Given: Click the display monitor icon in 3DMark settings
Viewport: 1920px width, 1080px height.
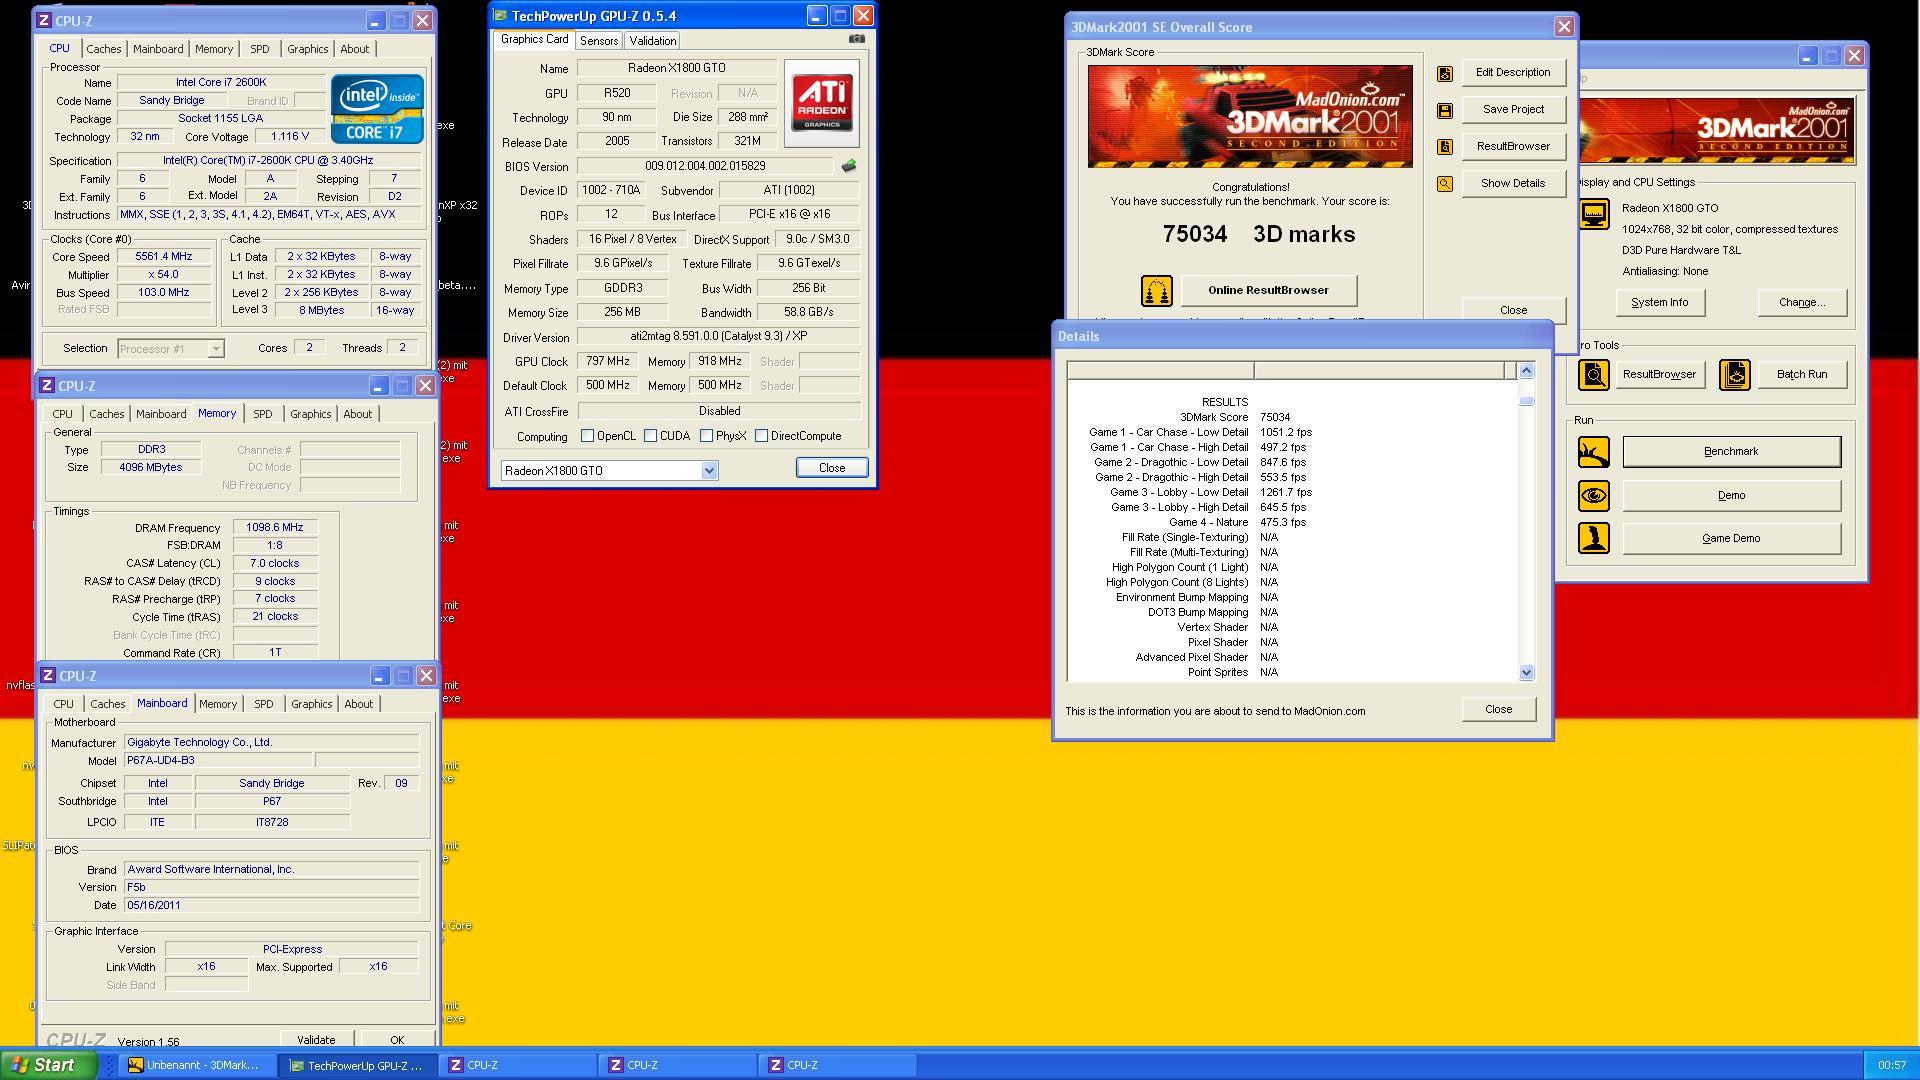Looking at the screenshot, I should point(1594,214).
